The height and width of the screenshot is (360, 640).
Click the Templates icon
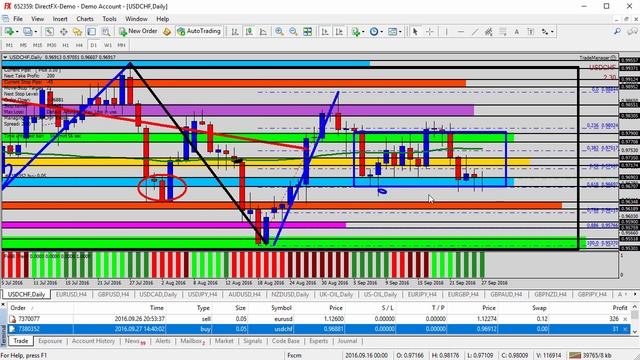click(392, 31)
